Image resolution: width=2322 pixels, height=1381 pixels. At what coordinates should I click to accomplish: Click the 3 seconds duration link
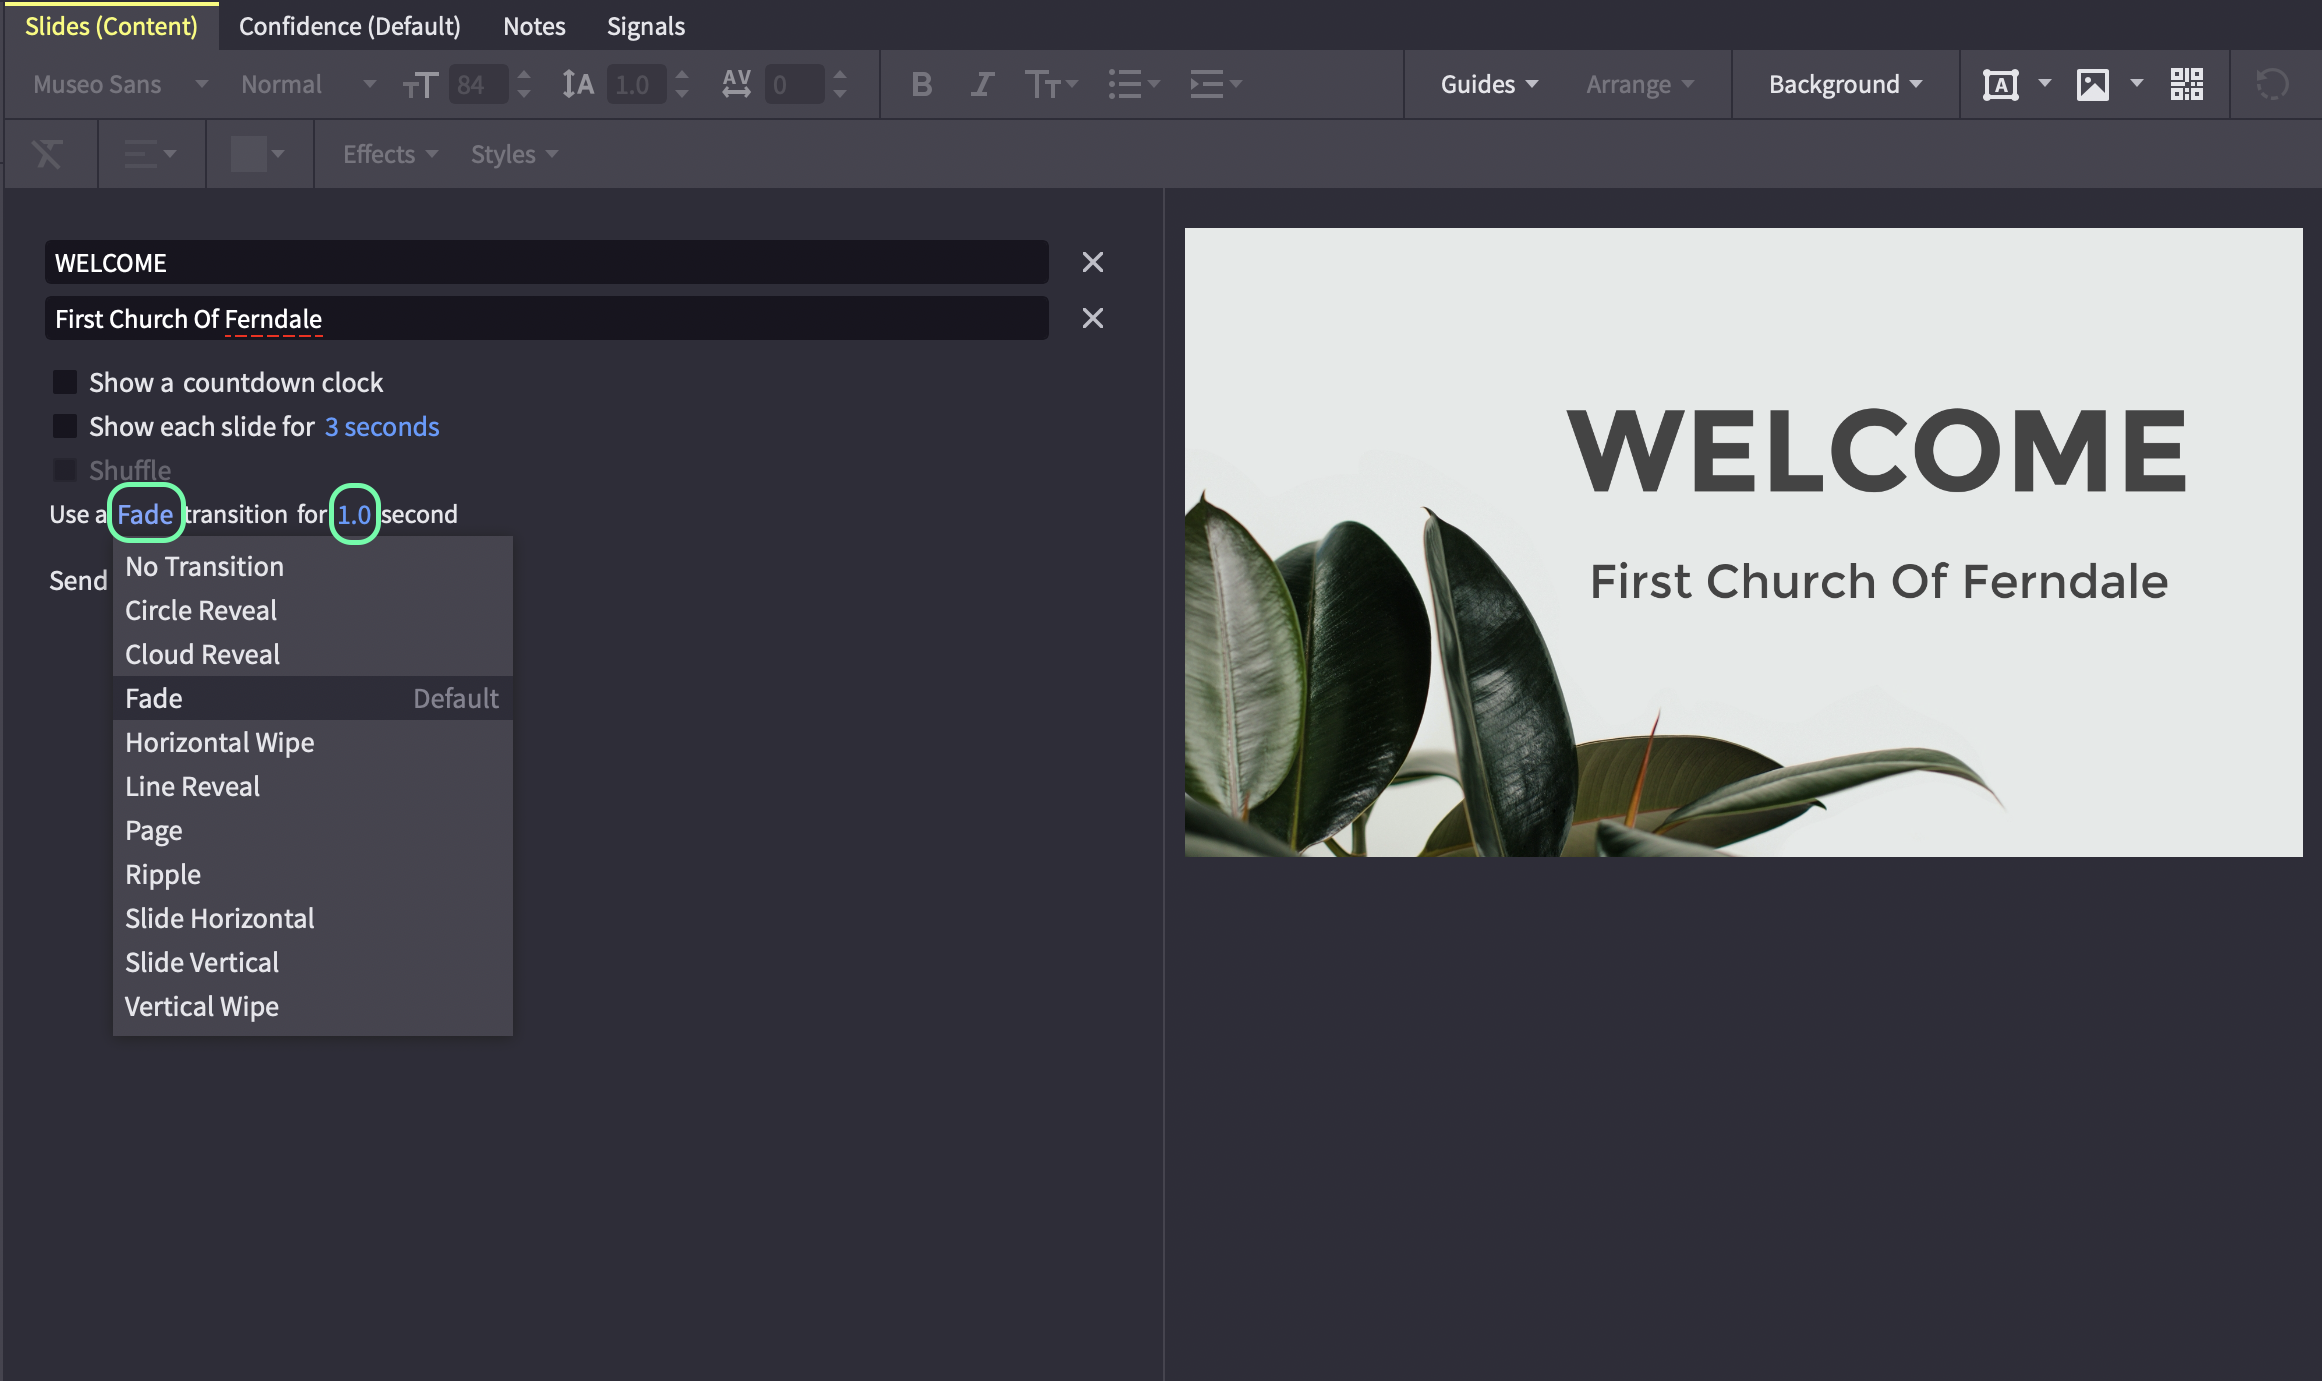coord(382,427)
